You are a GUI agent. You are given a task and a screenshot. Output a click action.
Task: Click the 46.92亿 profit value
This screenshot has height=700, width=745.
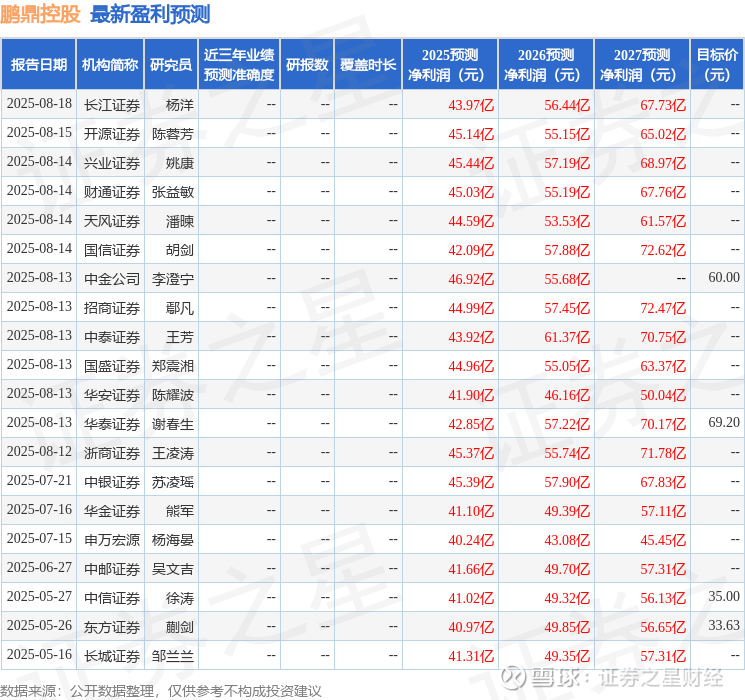pos(471,279)
